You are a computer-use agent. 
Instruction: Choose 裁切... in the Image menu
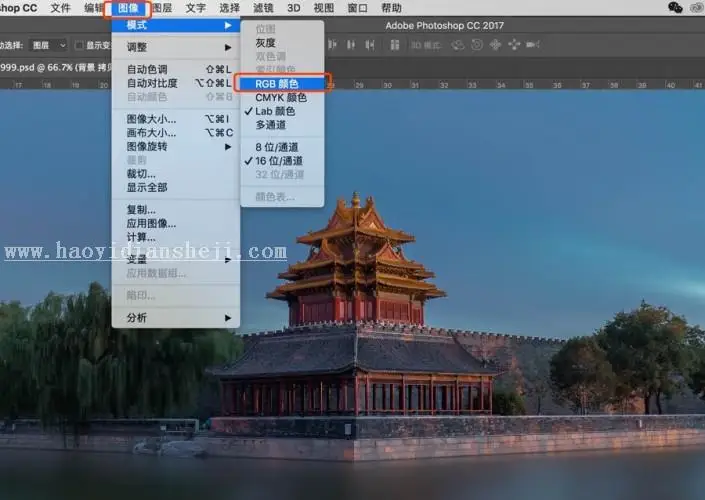click(x=176, y=174)
